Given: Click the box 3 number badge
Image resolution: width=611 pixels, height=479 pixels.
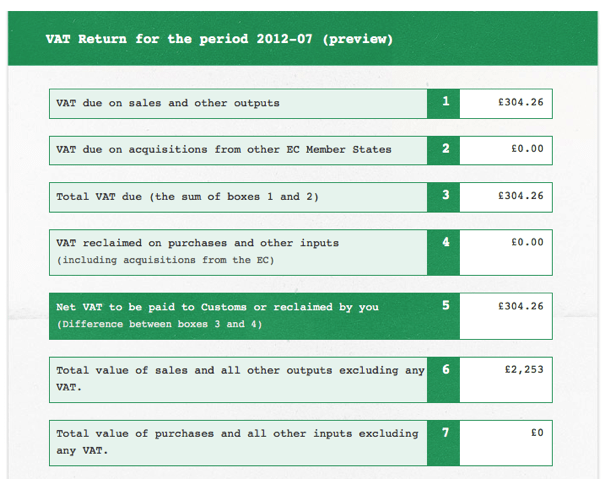Looking at the screenshot, I should (x=444, y=196).
